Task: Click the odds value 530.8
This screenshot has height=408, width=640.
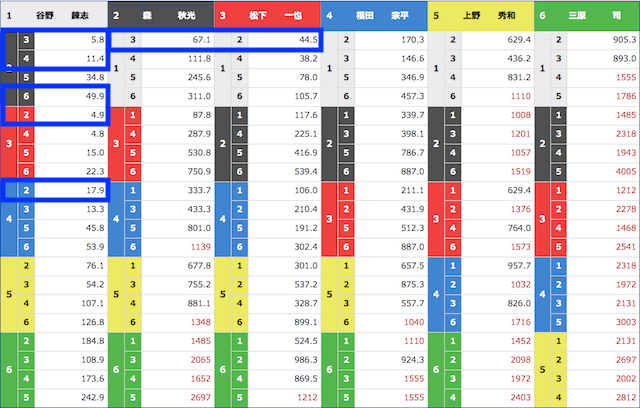Action: (199, 153)
